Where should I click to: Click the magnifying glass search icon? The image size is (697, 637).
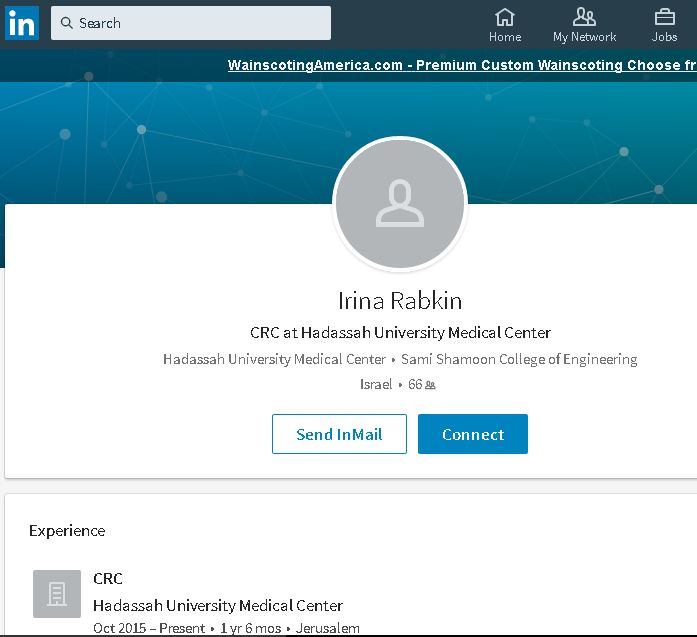(66, 23)
